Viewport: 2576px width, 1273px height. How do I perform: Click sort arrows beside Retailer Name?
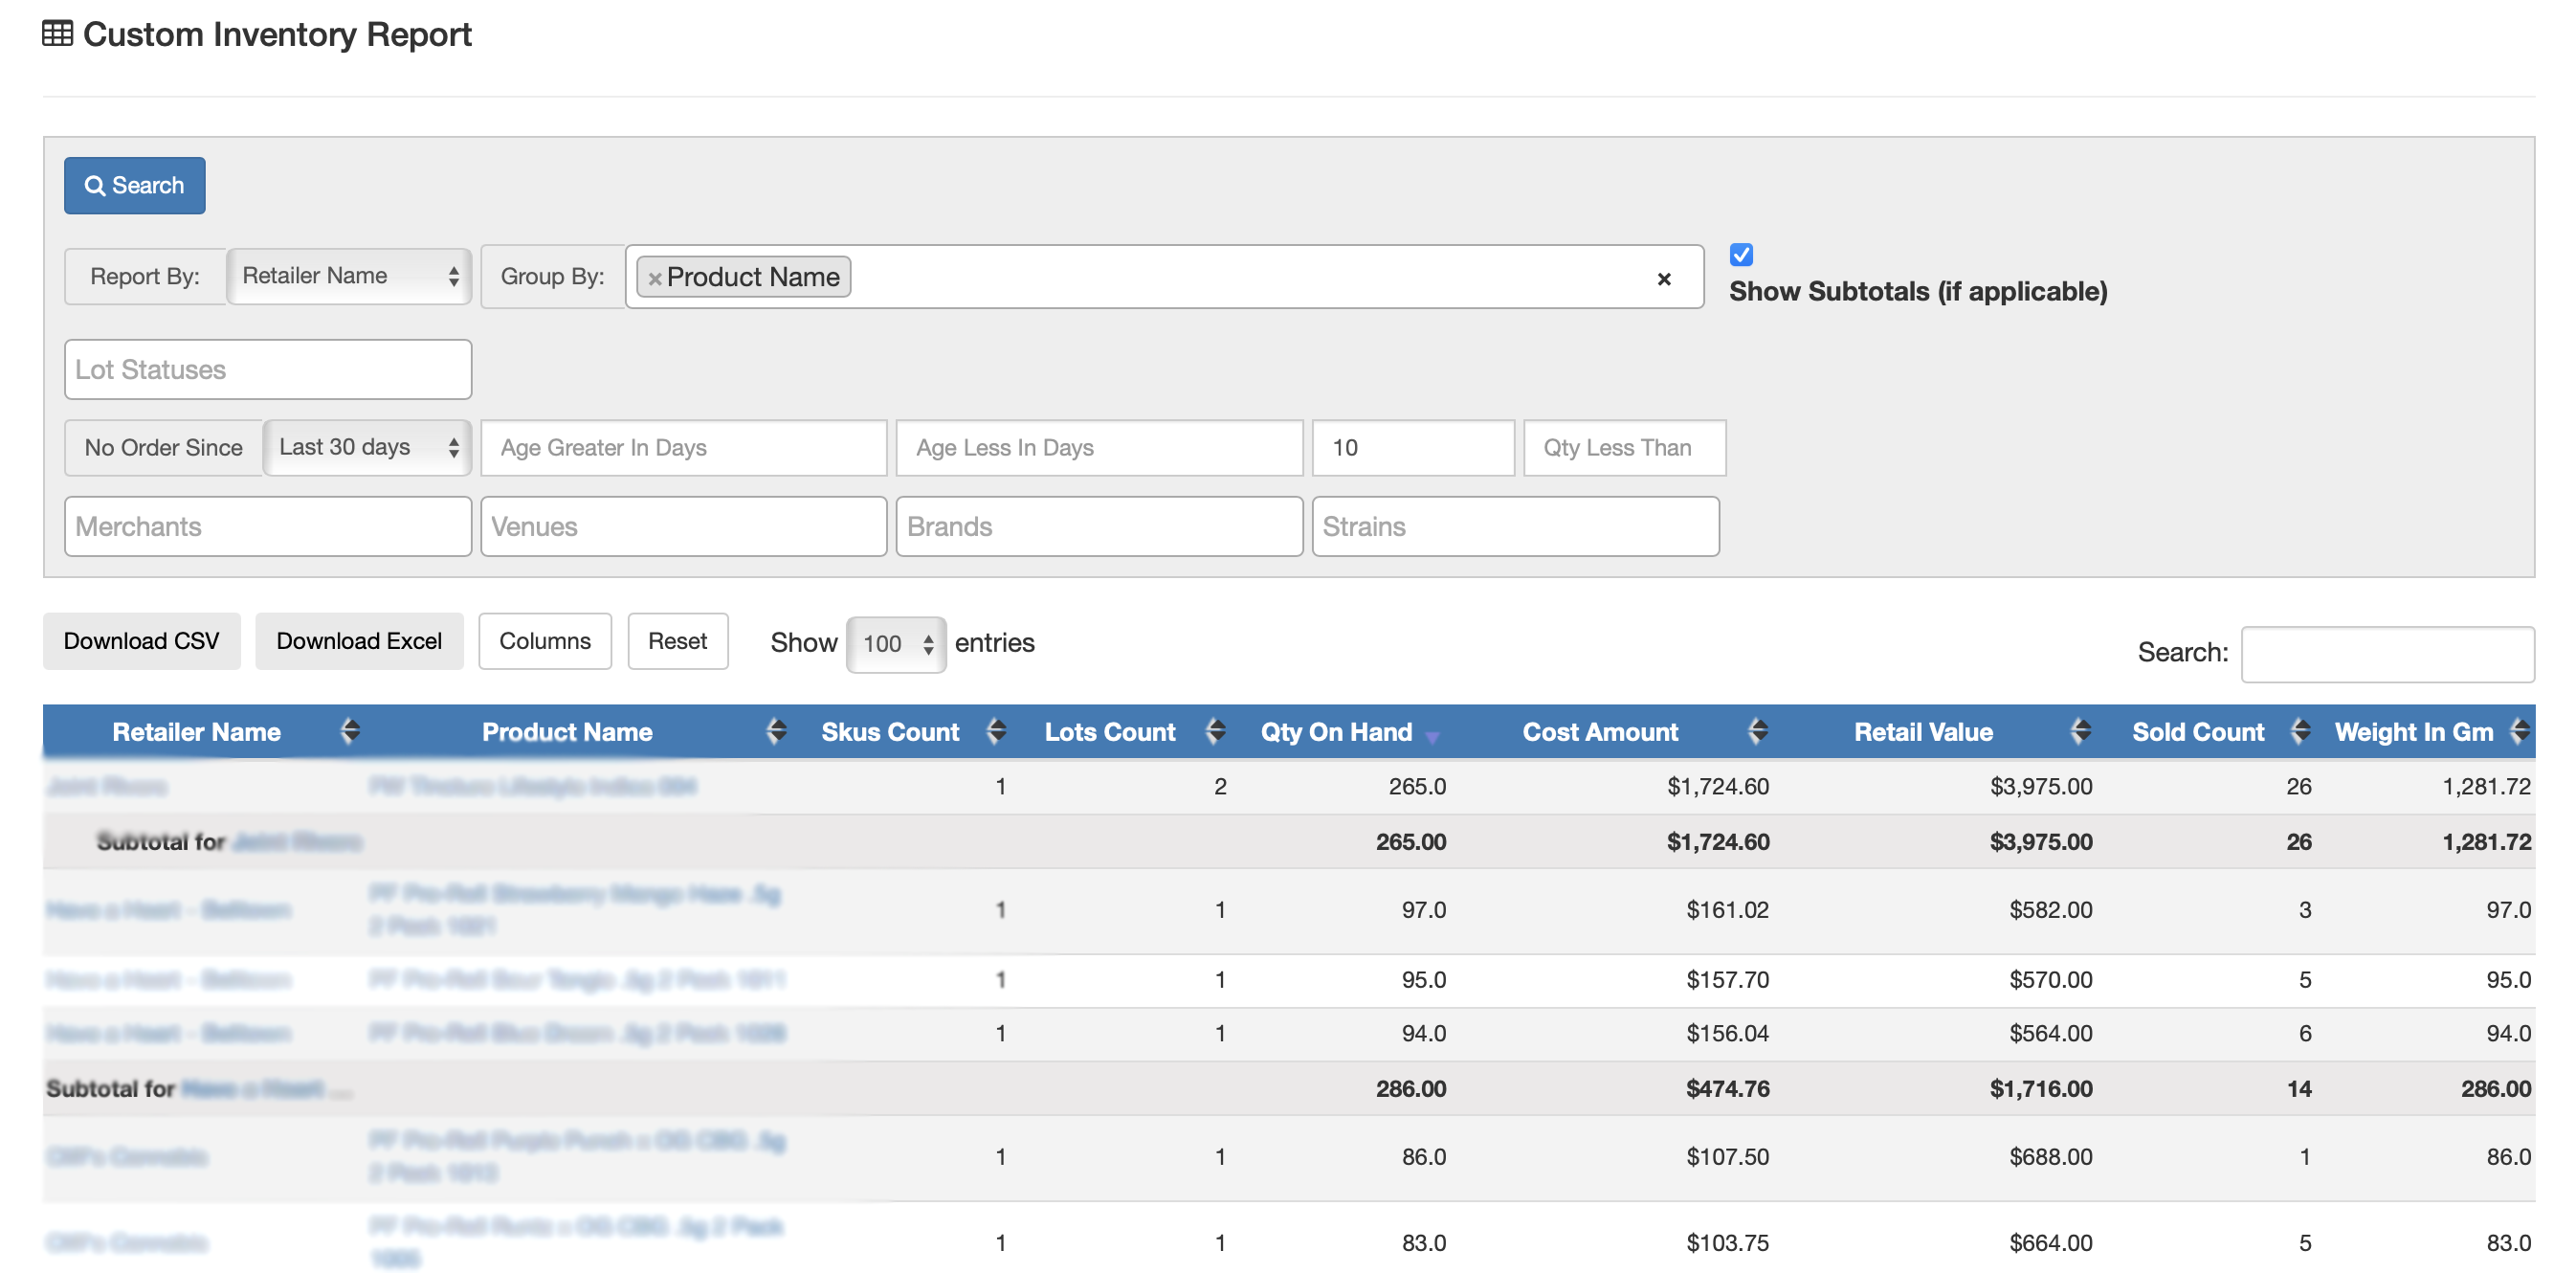349,731
